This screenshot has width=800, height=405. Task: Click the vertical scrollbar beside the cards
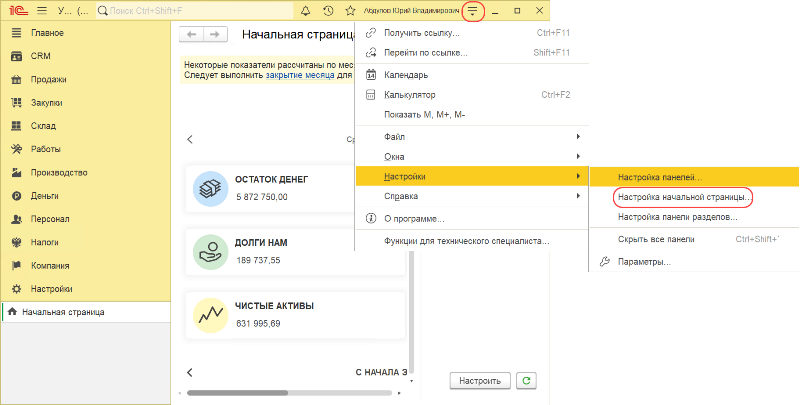pyautogui.click(x=411, y=313)
